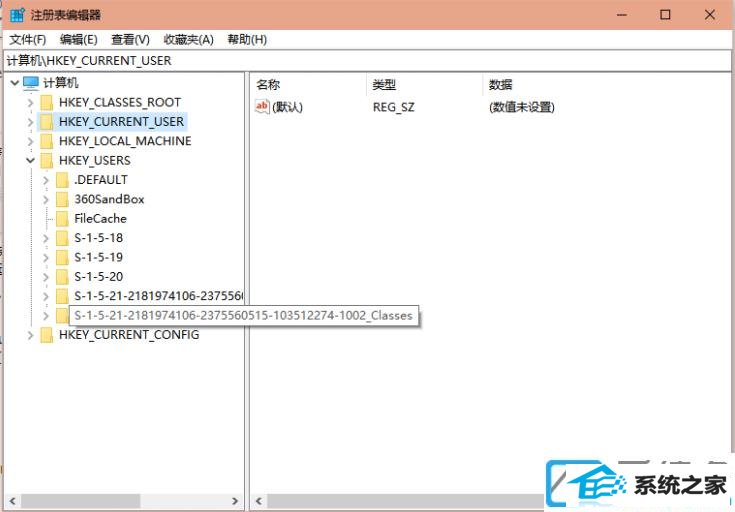The height and width of the screenshot is (512, 735).
Task: Expand HKEY_LOCAL_MACHINE key
Action: click(x=30, y=141)
